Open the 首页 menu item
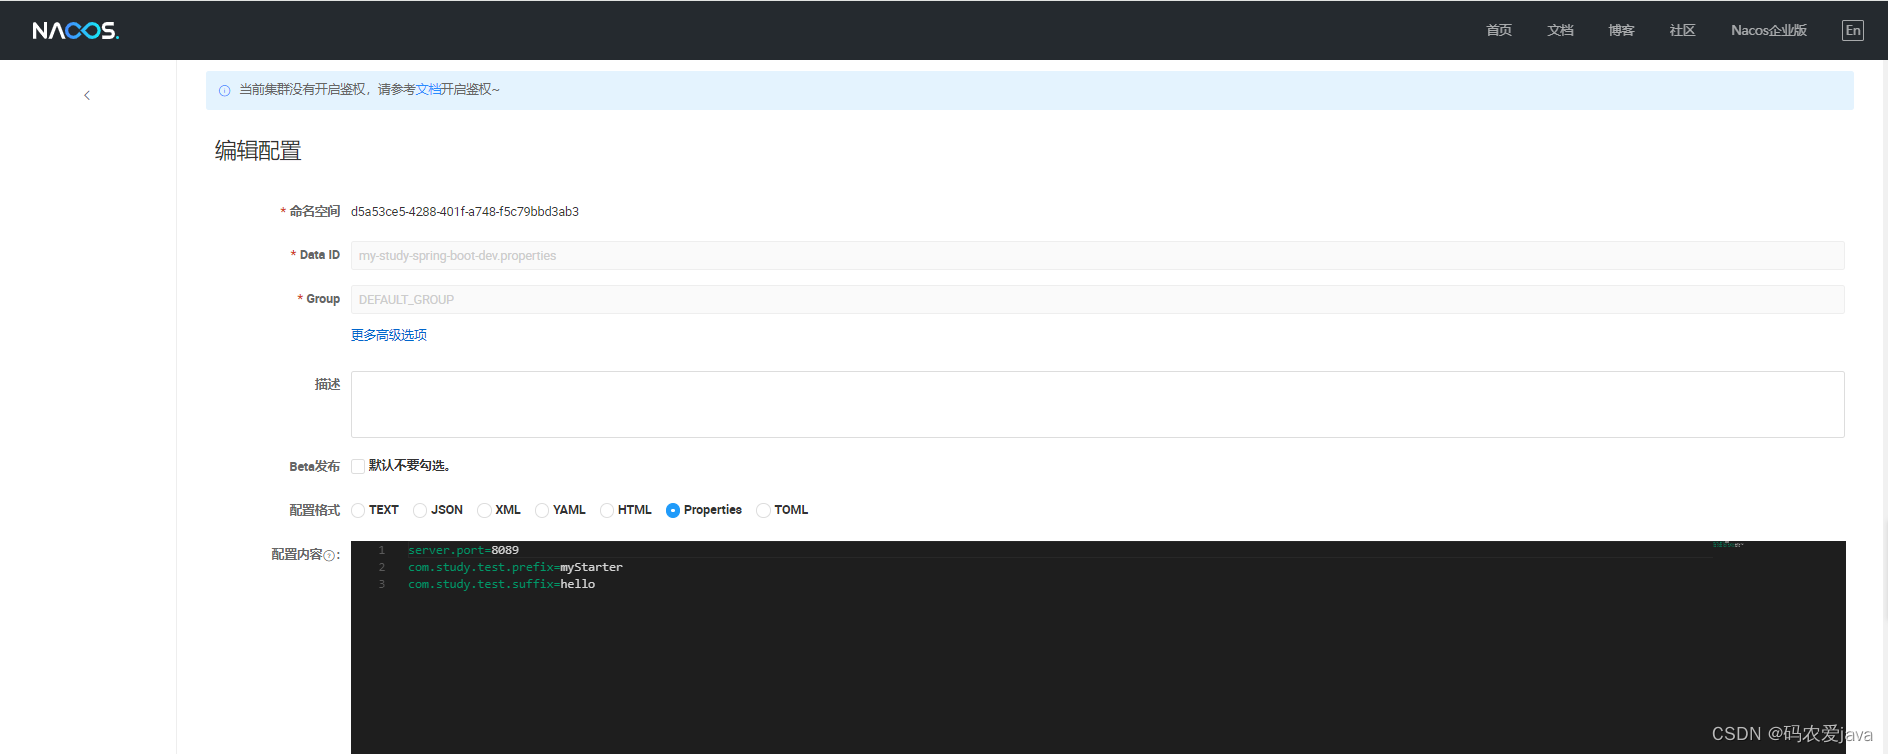This screenshot has width=1888, height=754. pos(1499,30)
